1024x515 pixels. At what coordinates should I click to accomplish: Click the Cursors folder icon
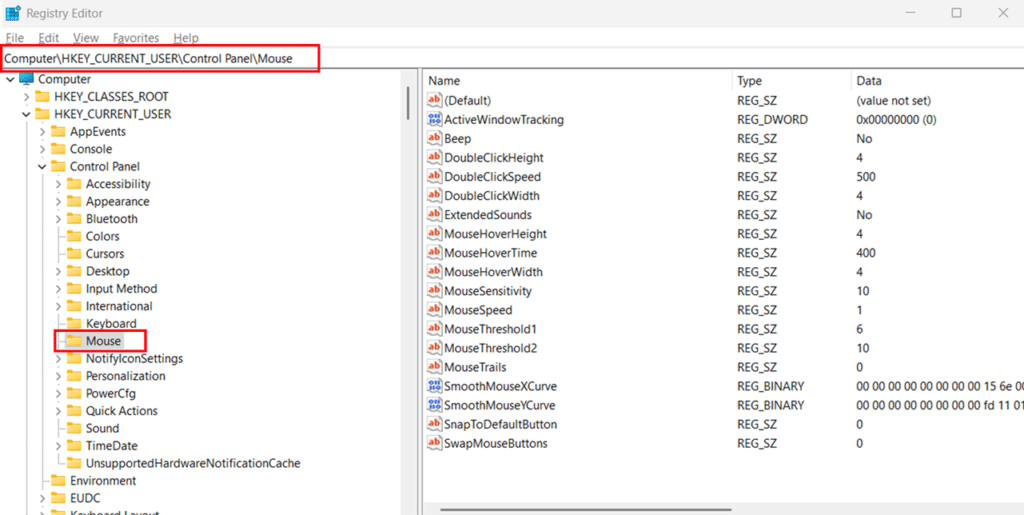tap(74, 253)
